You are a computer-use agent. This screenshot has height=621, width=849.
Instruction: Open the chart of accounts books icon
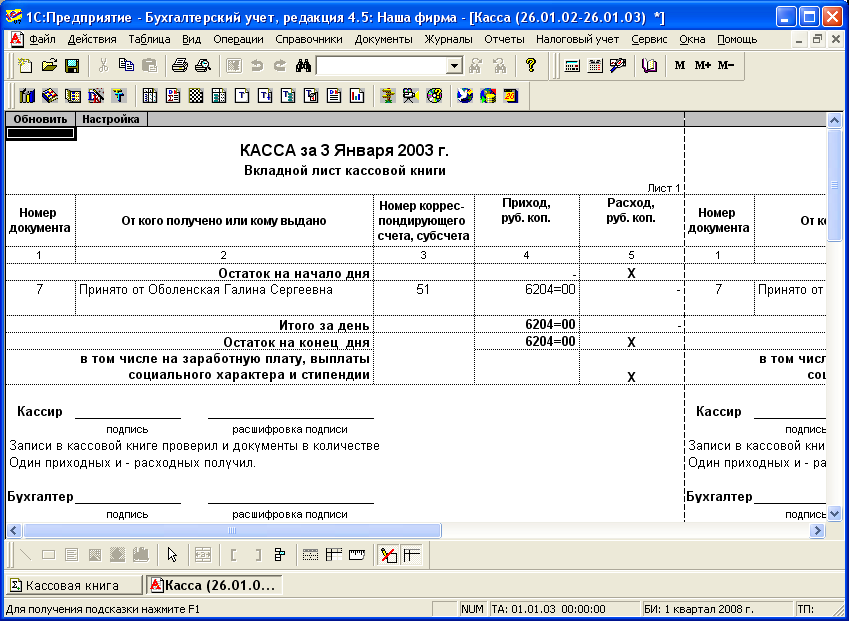[x=27, y=96]
